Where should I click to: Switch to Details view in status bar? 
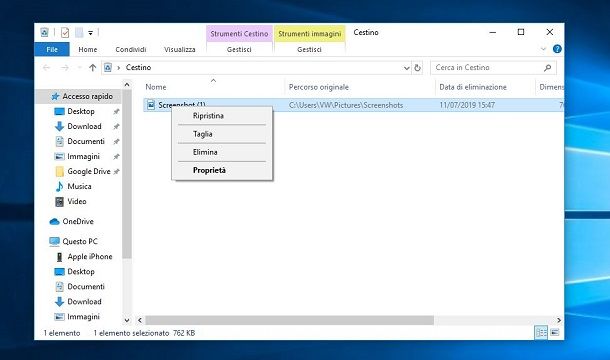[541, 332]
